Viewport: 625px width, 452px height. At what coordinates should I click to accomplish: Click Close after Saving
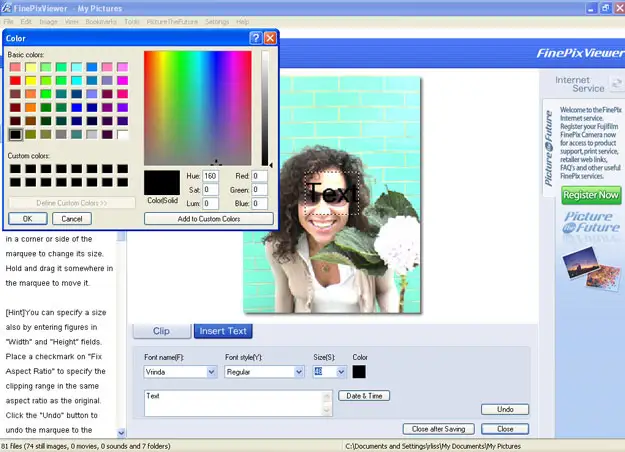[x=438, y=429]
